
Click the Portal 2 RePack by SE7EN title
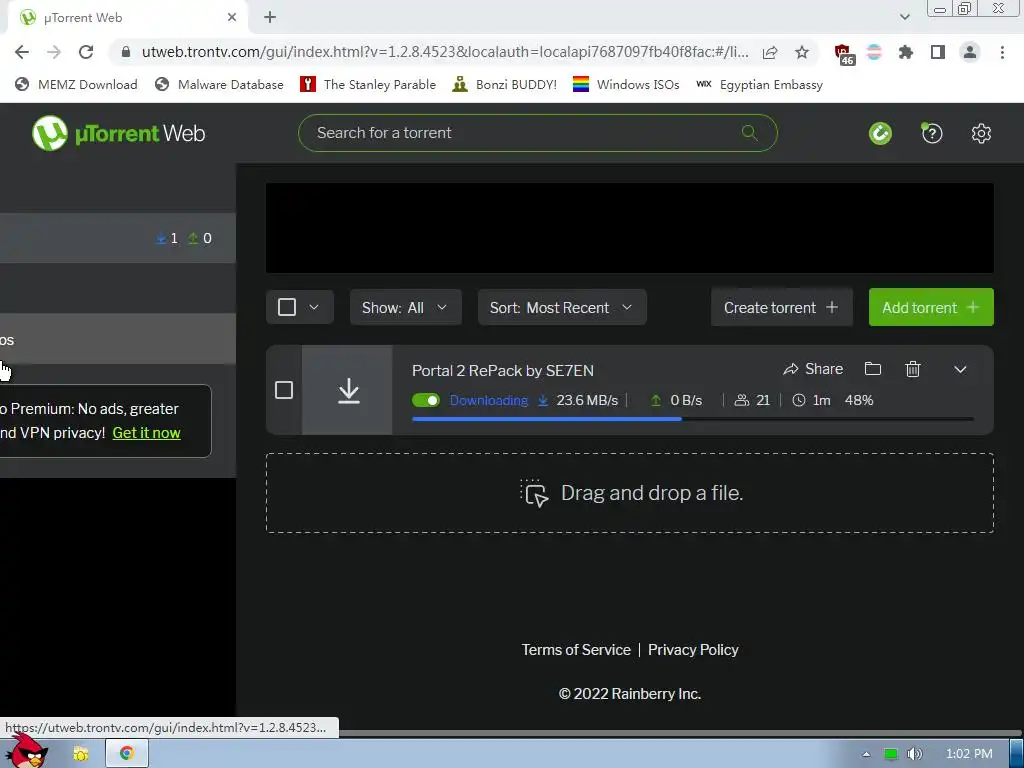point(503,370)
